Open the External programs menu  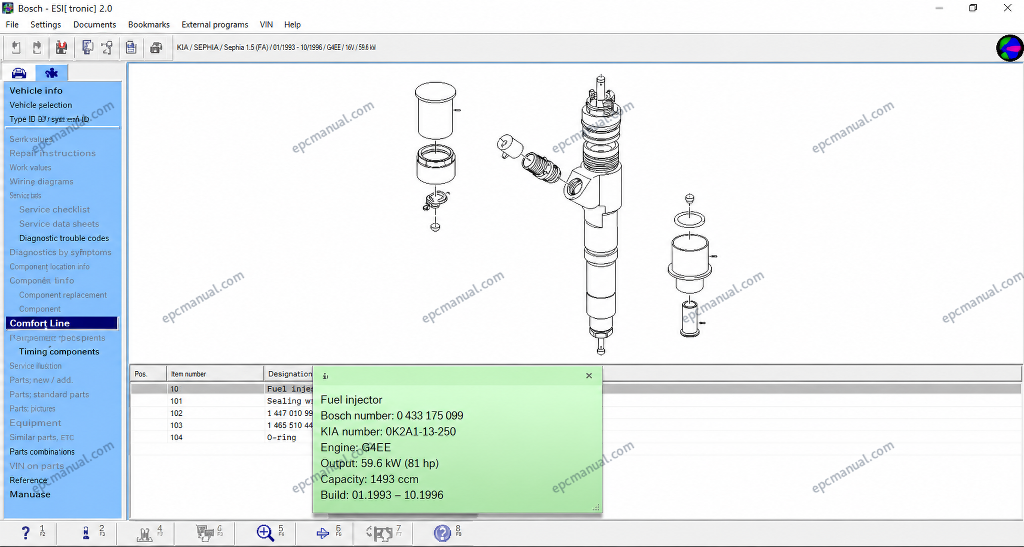coord(215,25)
